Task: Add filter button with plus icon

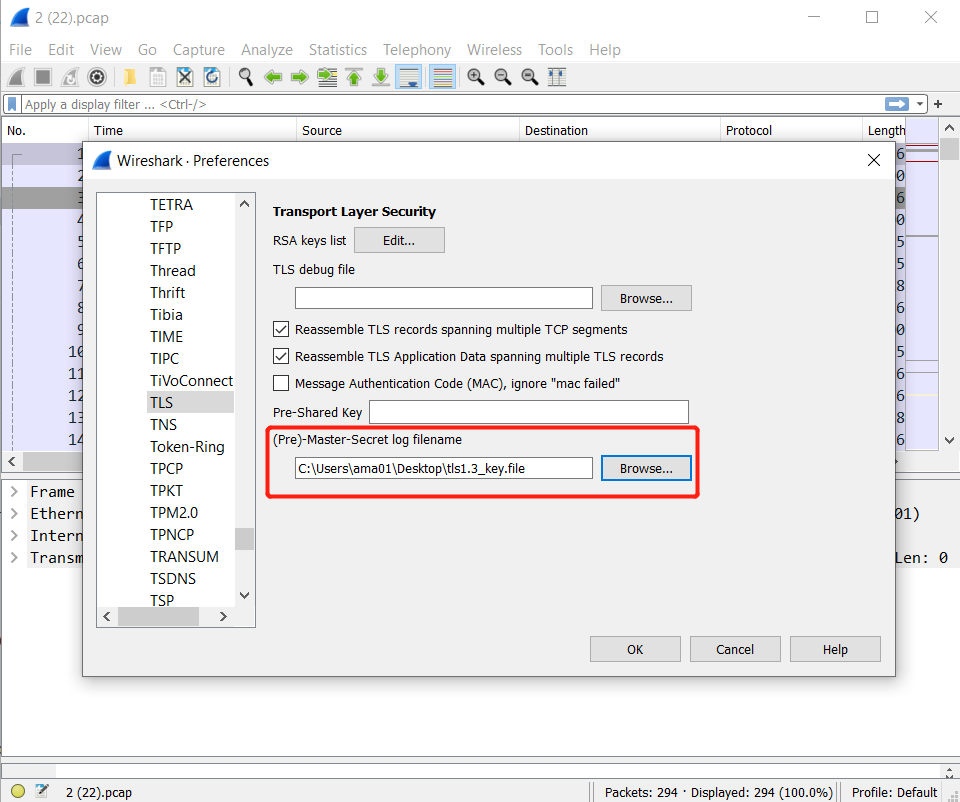Action: point(938,104)
